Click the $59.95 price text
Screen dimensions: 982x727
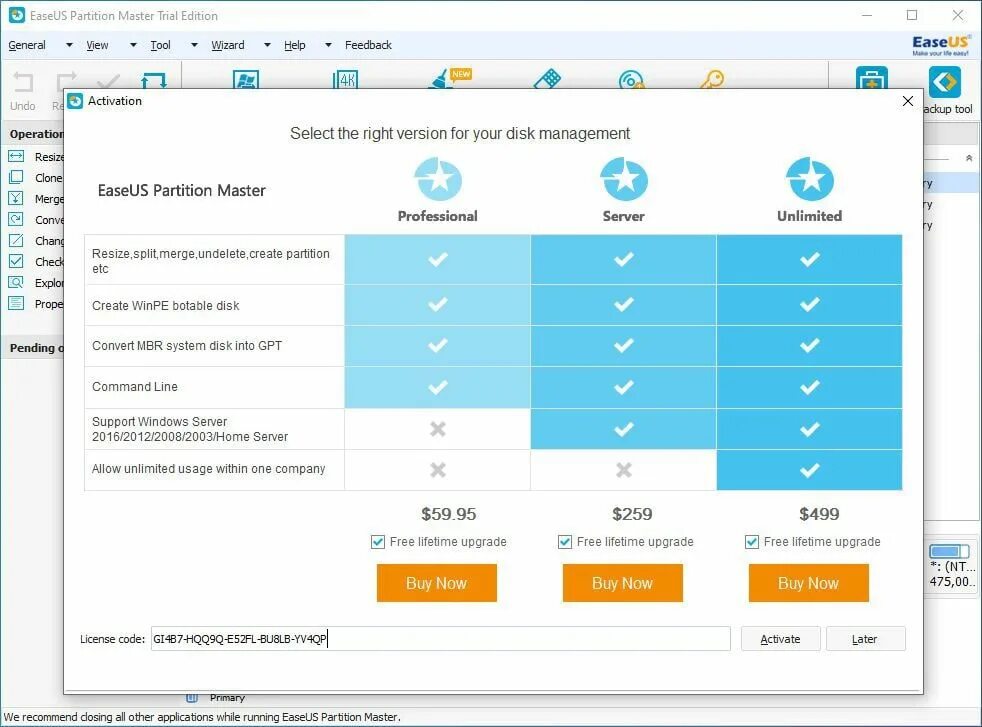(448, 514)
